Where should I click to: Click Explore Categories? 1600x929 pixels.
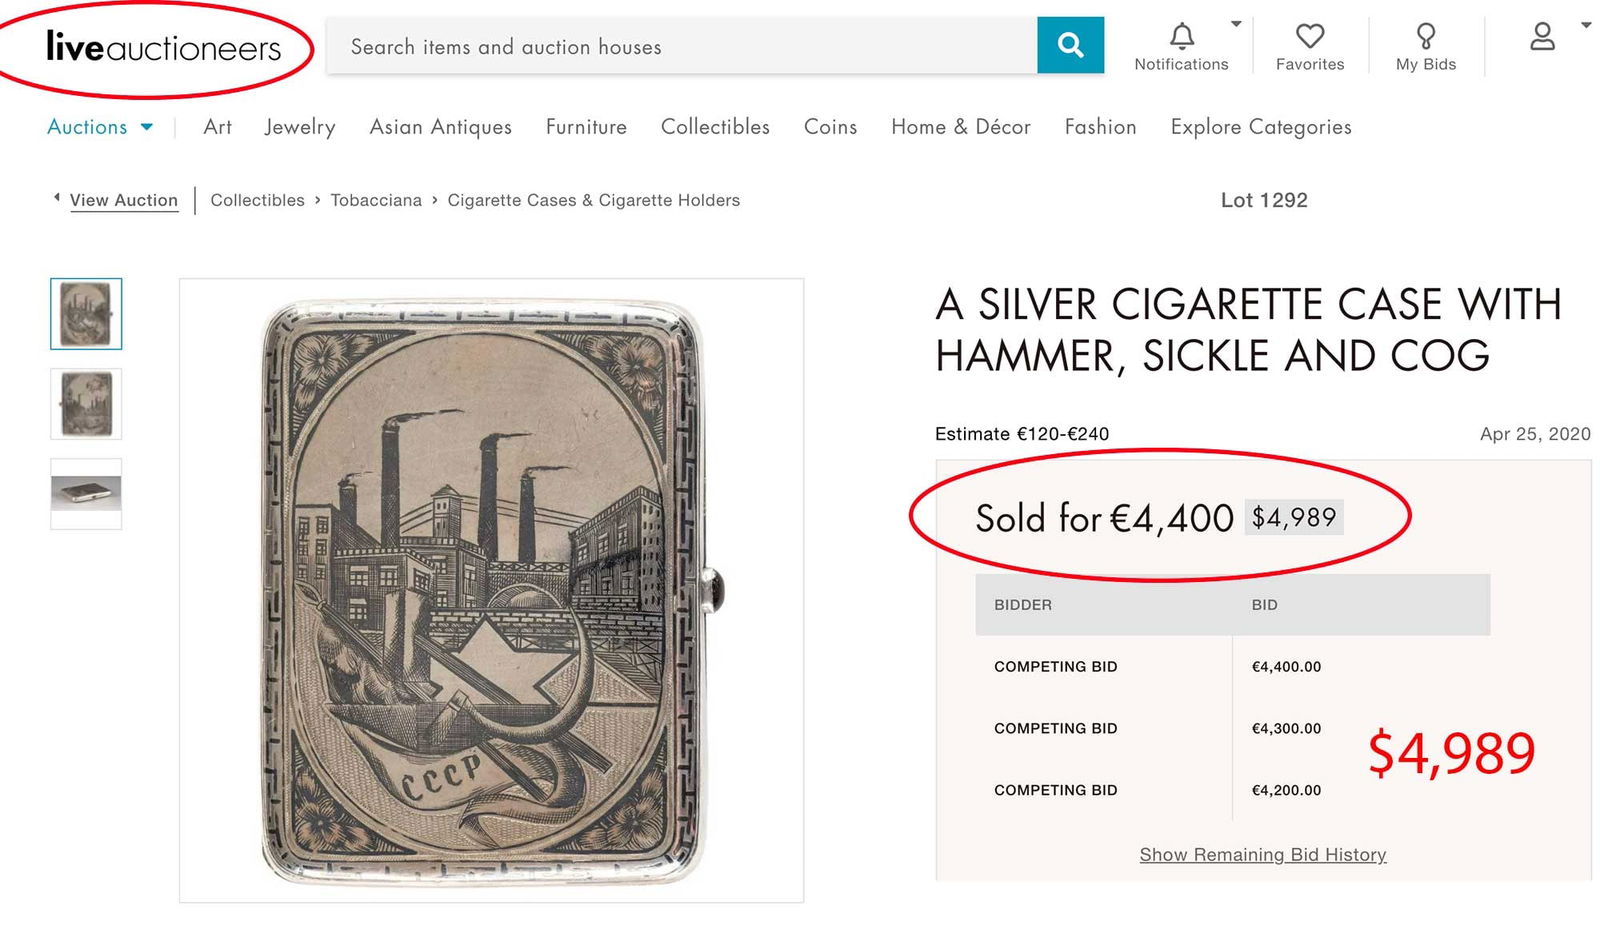click(x=1260, y=127)
